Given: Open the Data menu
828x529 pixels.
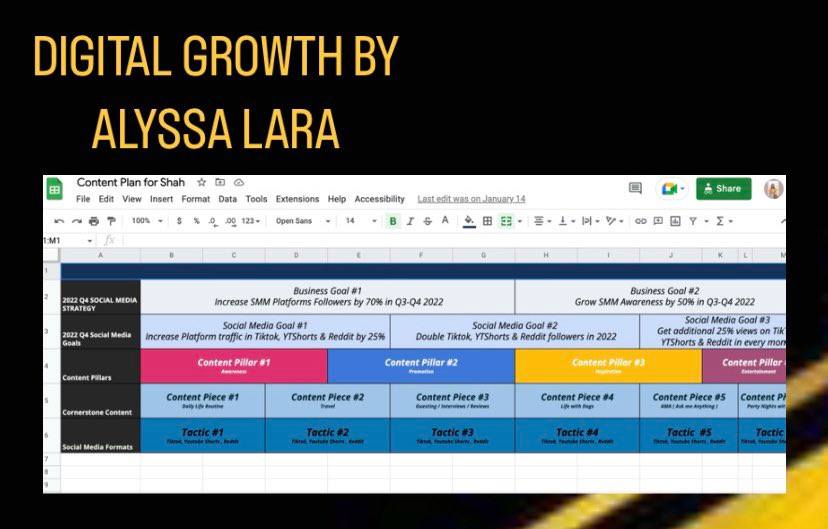Looking at the screenshot, I should coord(227,199).
